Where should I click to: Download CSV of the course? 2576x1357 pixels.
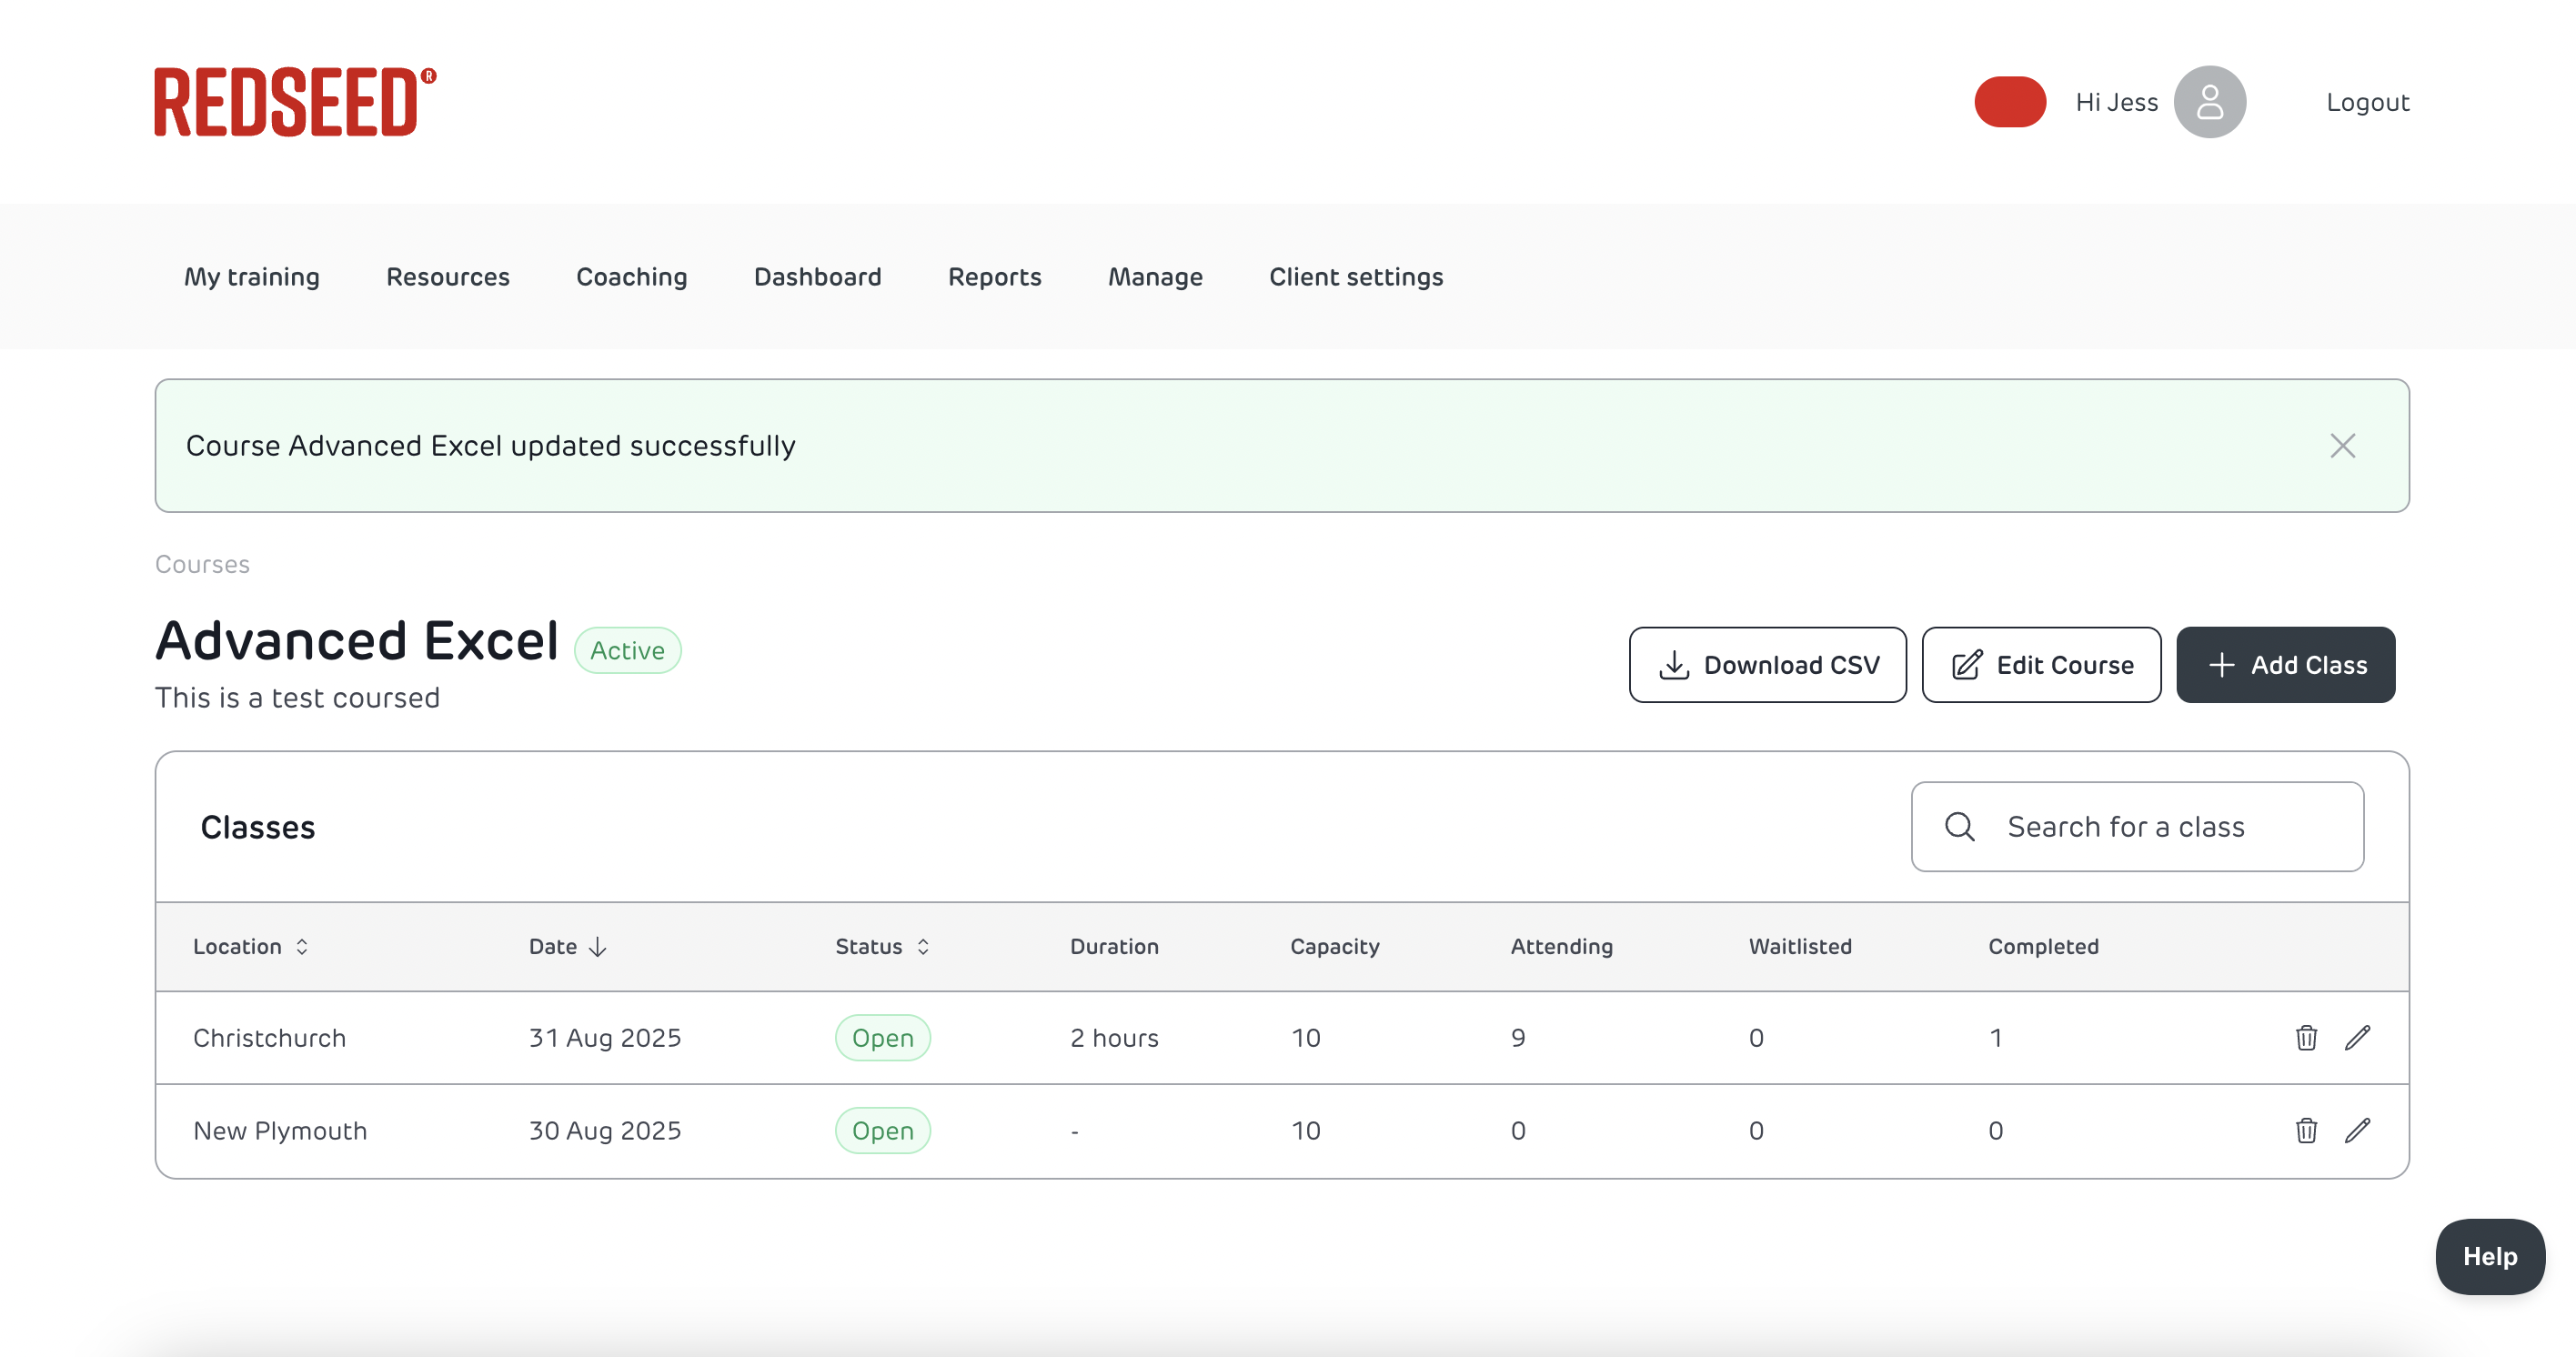[1767, 665]
